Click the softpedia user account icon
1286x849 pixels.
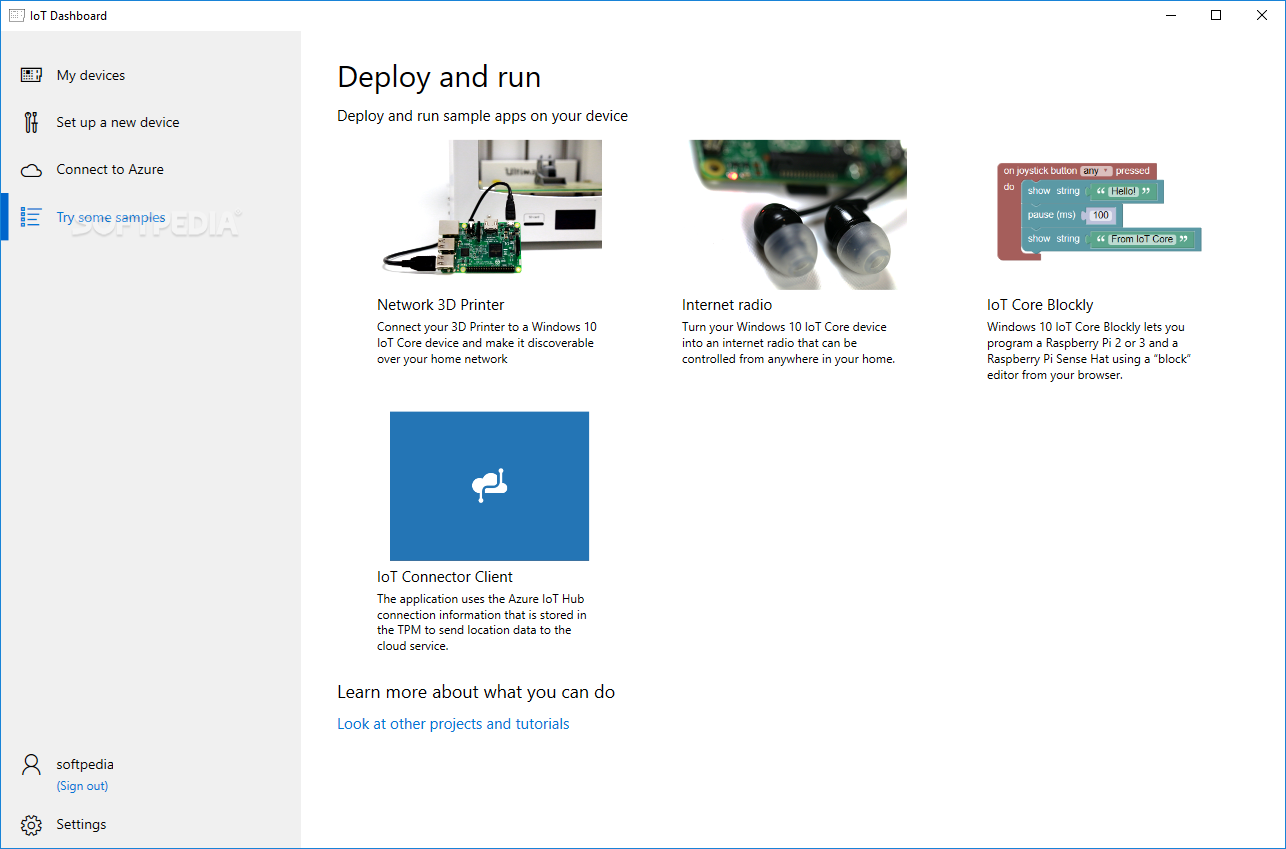click(31, 765)
